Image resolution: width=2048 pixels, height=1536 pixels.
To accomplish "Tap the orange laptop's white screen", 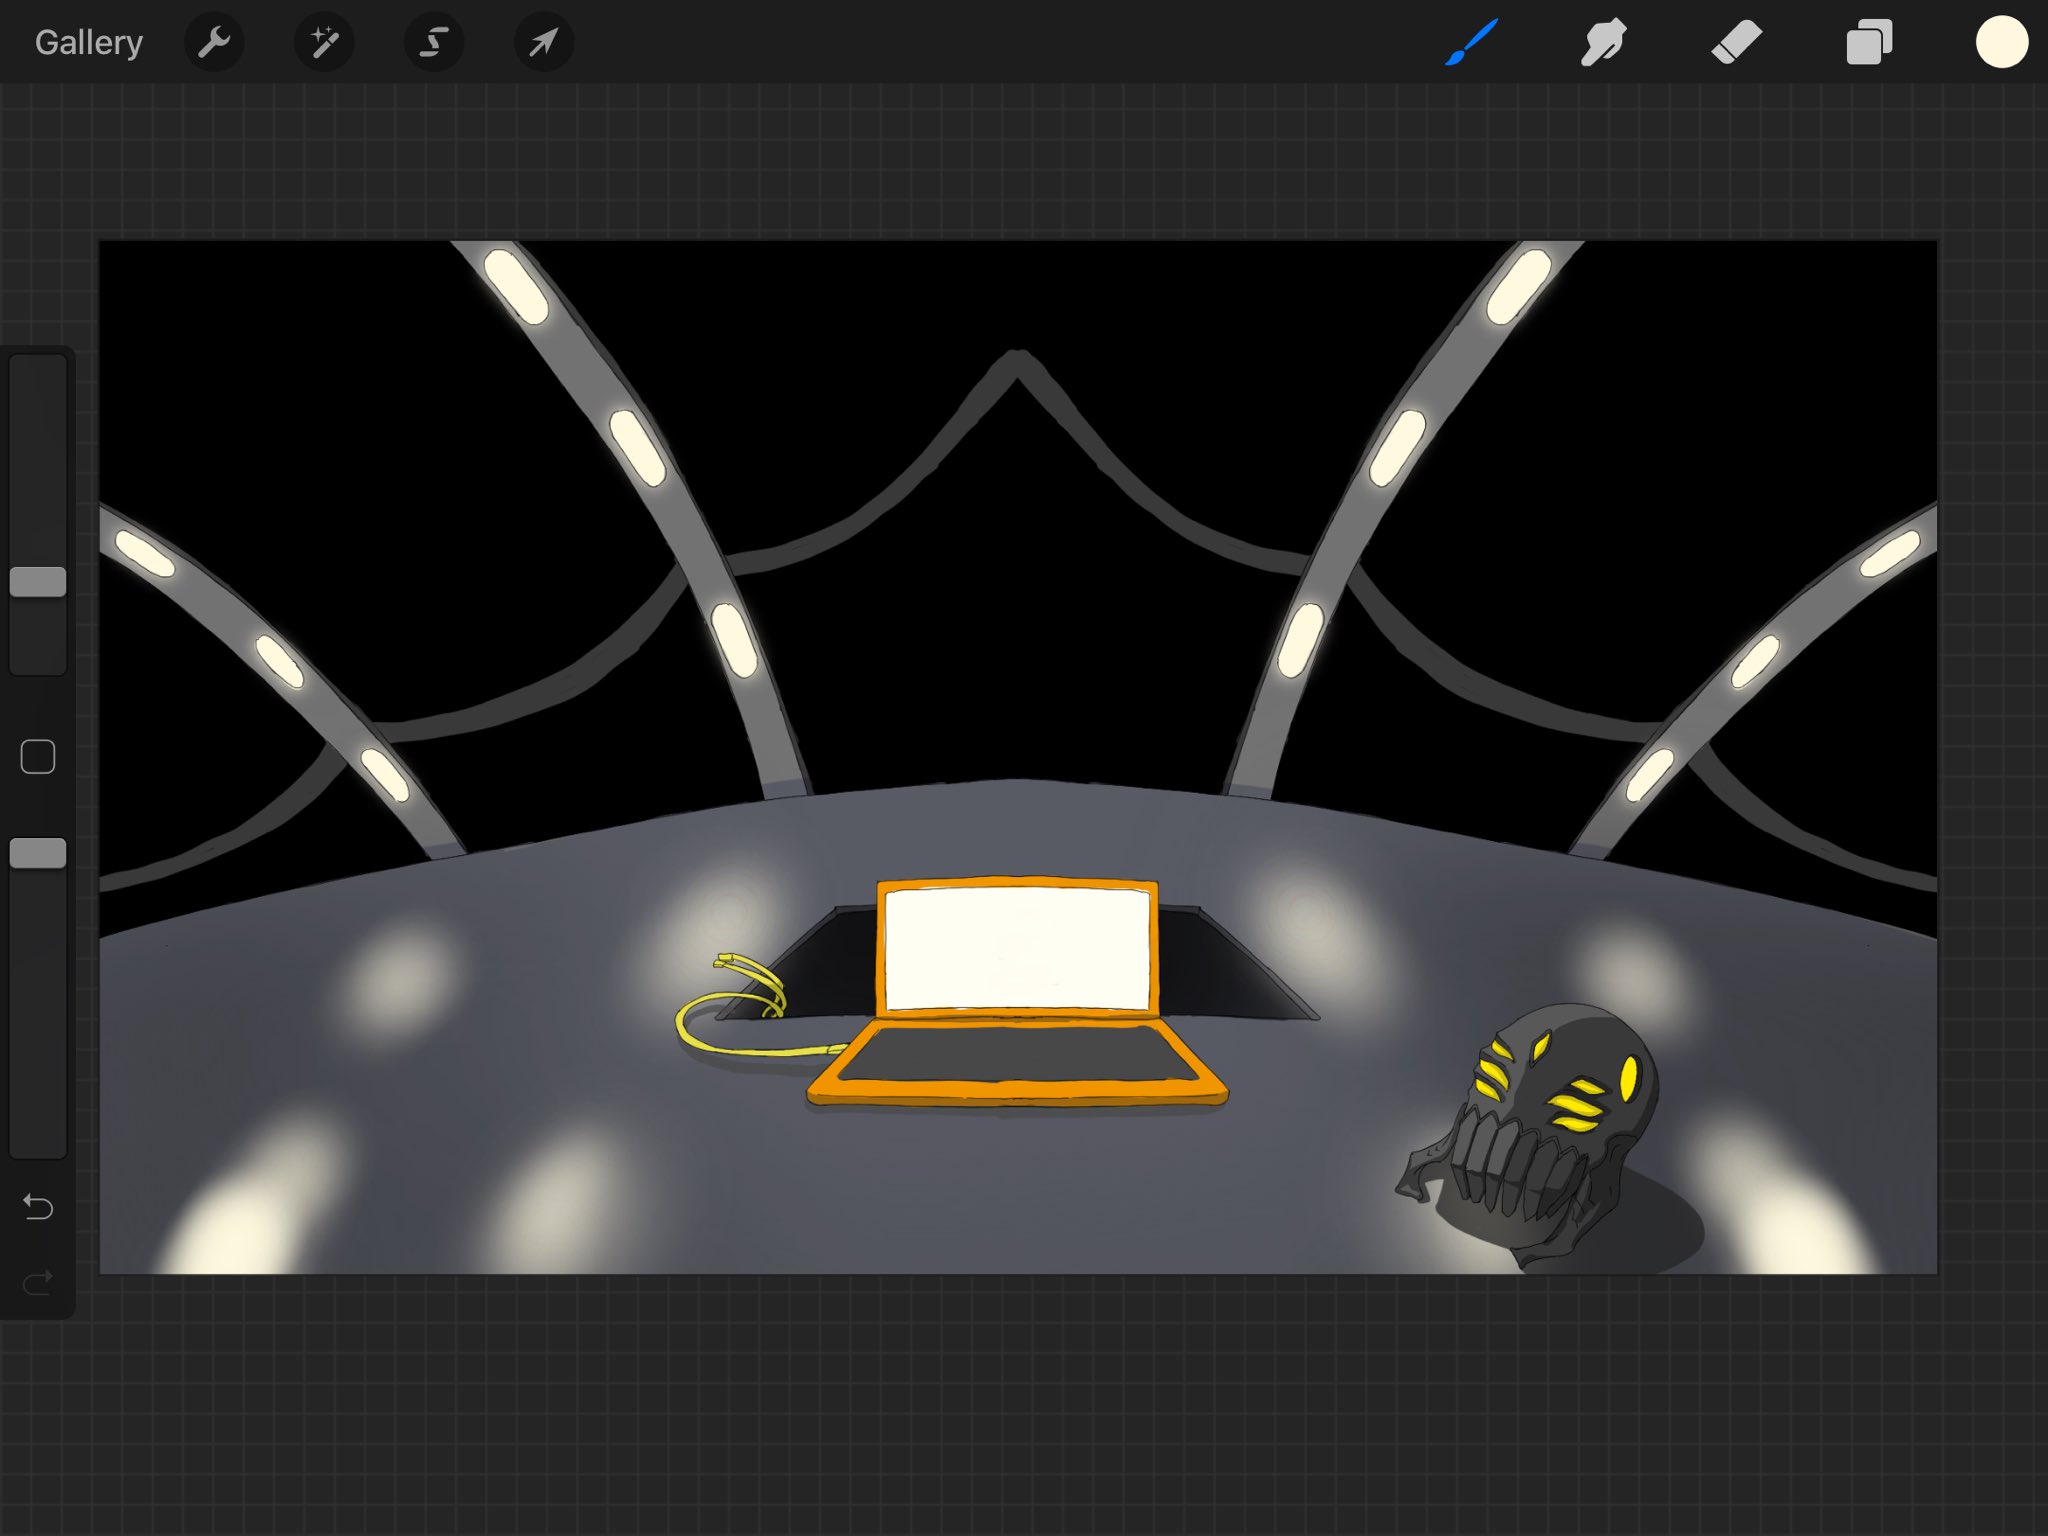I will (1018, 950).
